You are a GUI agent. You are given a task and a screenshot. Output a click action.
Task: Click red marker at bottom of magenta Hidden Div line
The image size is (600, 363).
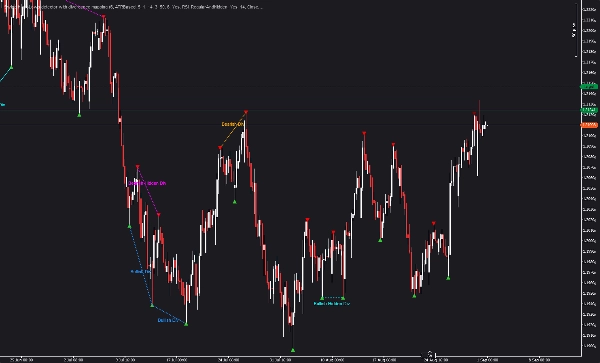(x=158, y=215)
